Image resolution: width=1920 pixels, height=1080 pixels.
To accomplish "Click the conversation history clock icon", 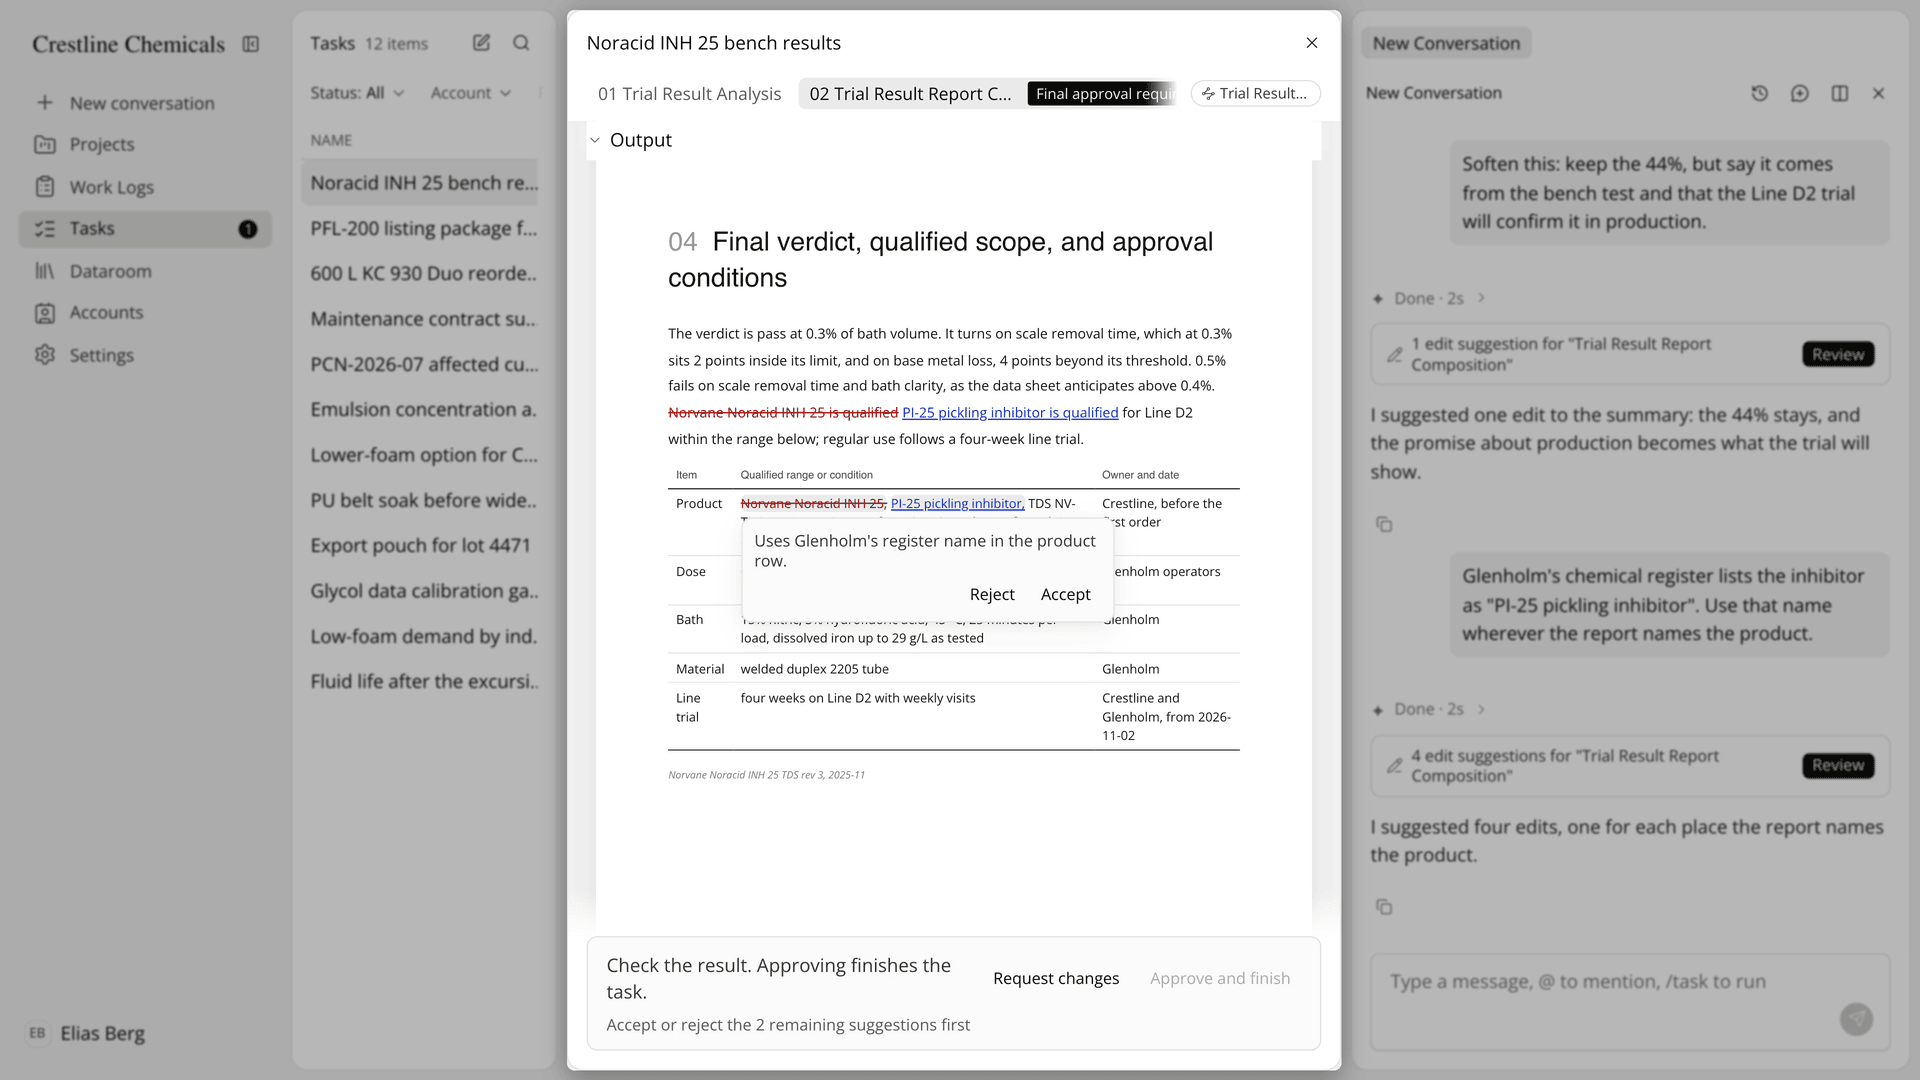I will (1760, 93).
